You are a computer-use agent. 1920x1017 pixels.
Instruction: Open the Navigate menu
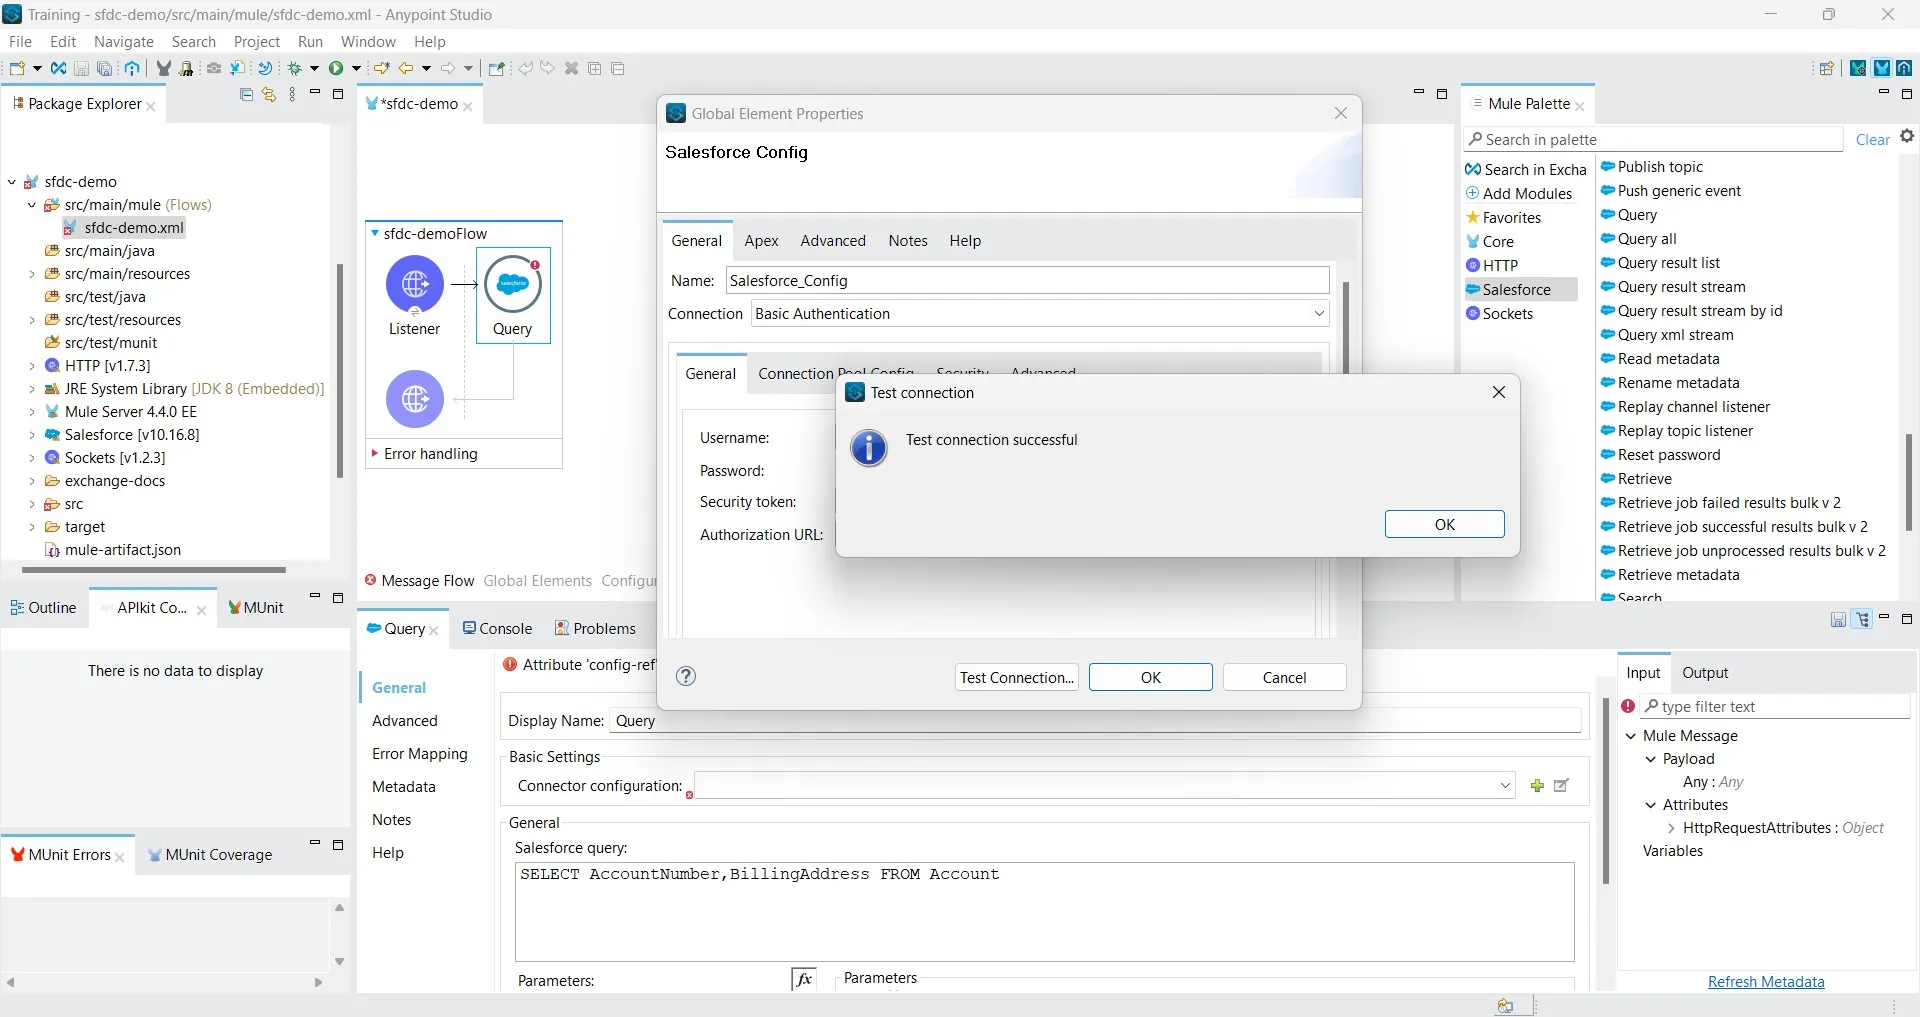pos(124,41)
